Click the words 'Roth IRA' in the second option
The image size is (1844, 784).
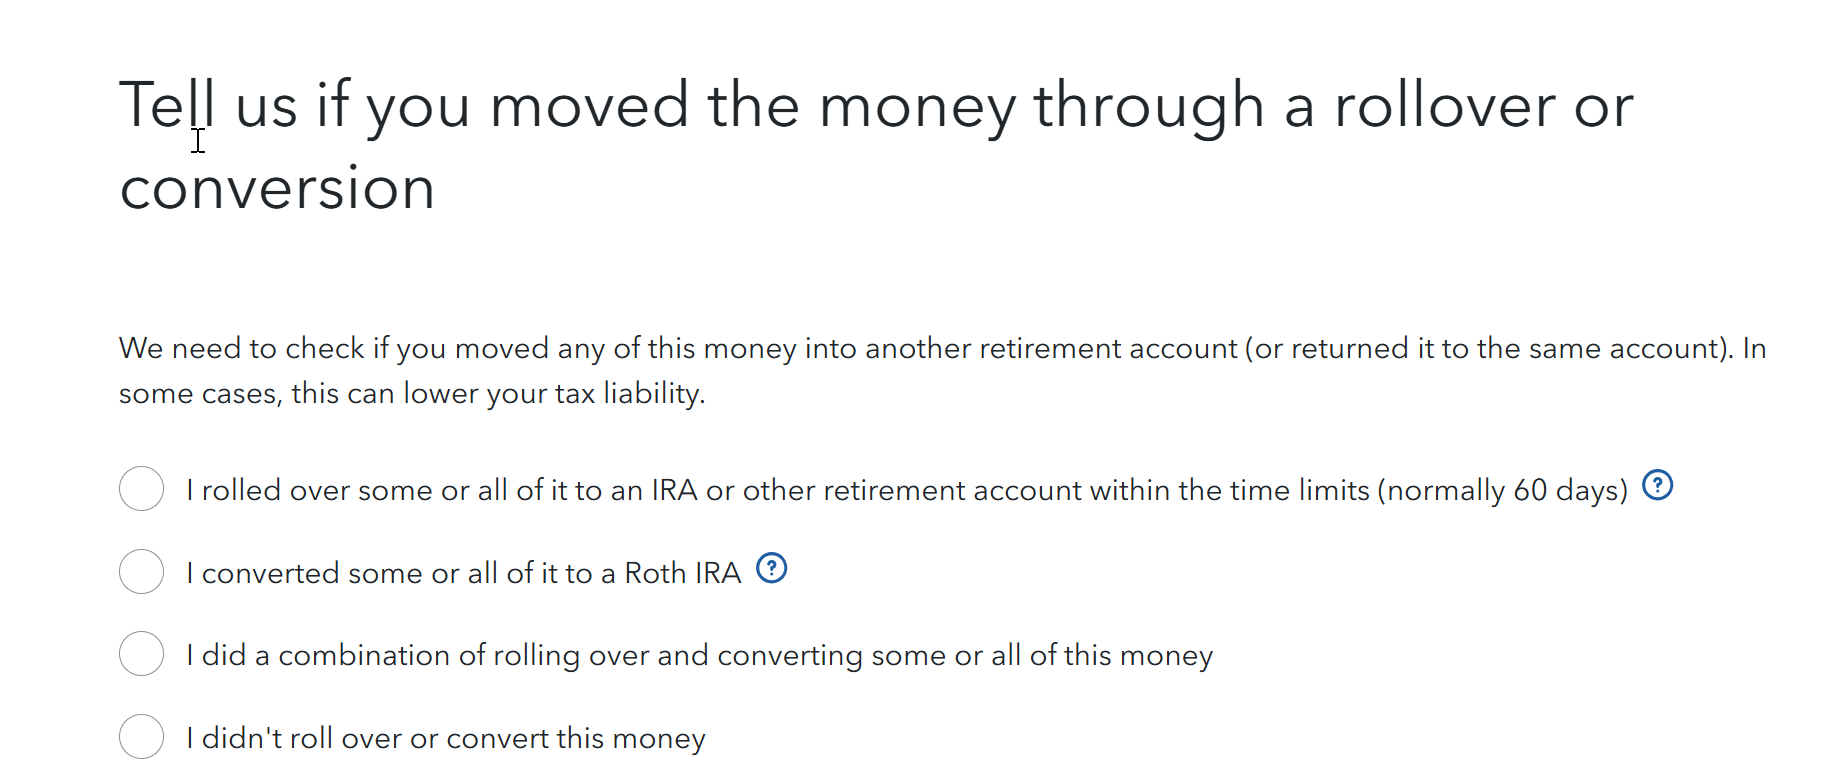(x=683, y=573)
